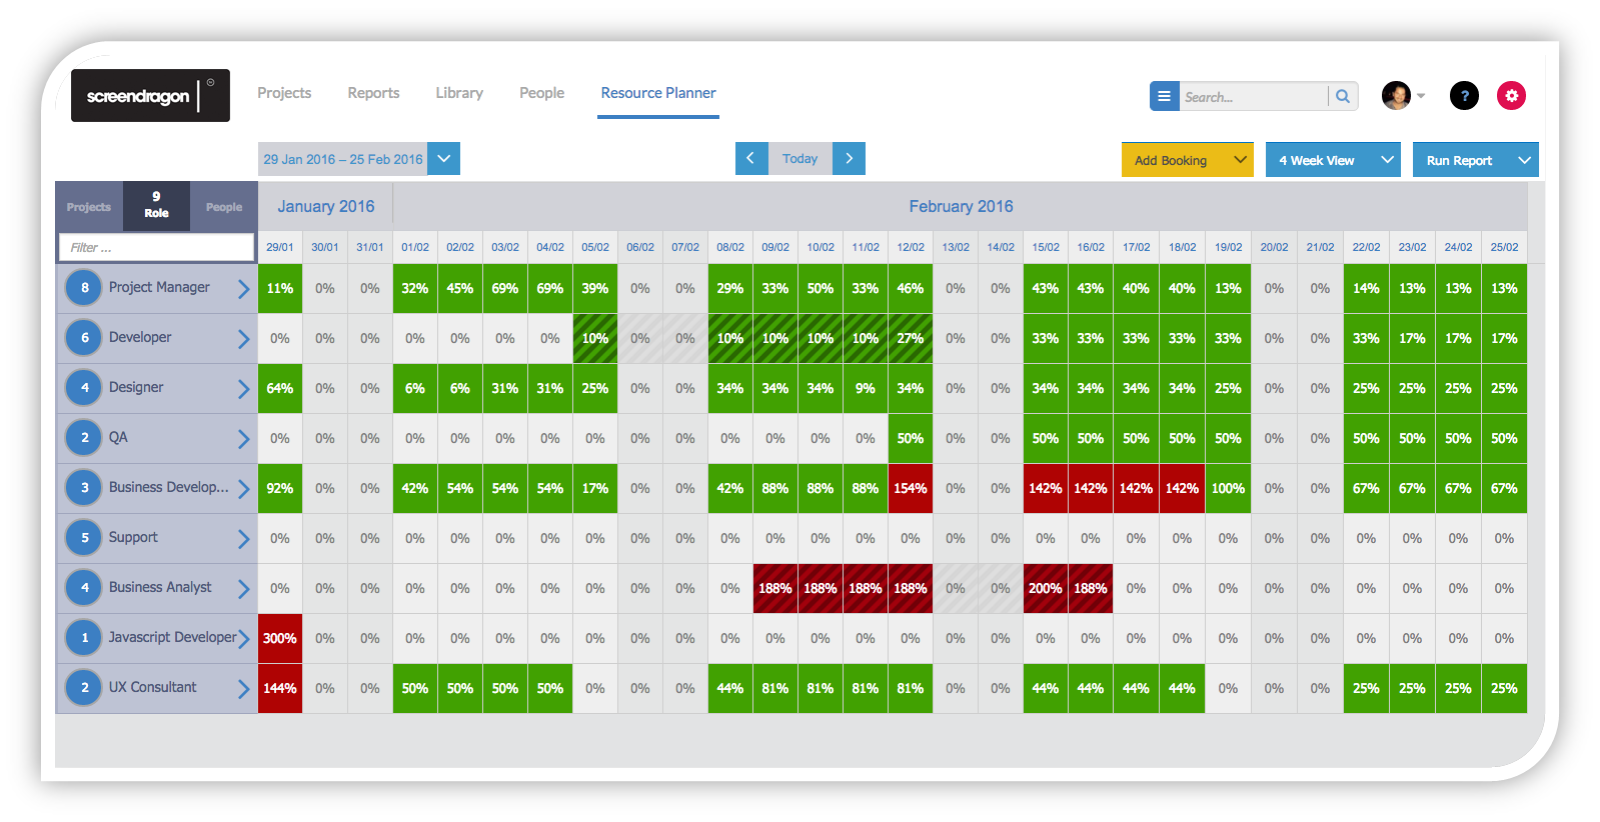Click the Add Booking button label
Screen dimensions: 1600x822
[x=1171, y=160]
